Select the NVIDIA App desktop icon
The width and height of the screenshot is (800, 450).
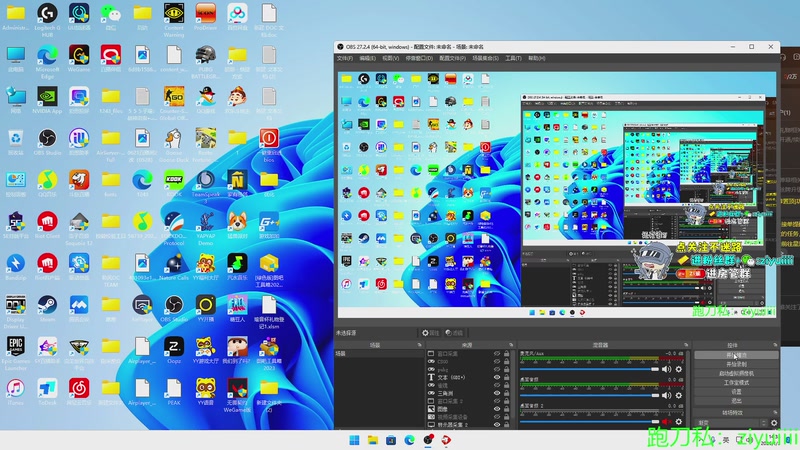[x=47, y=100]
